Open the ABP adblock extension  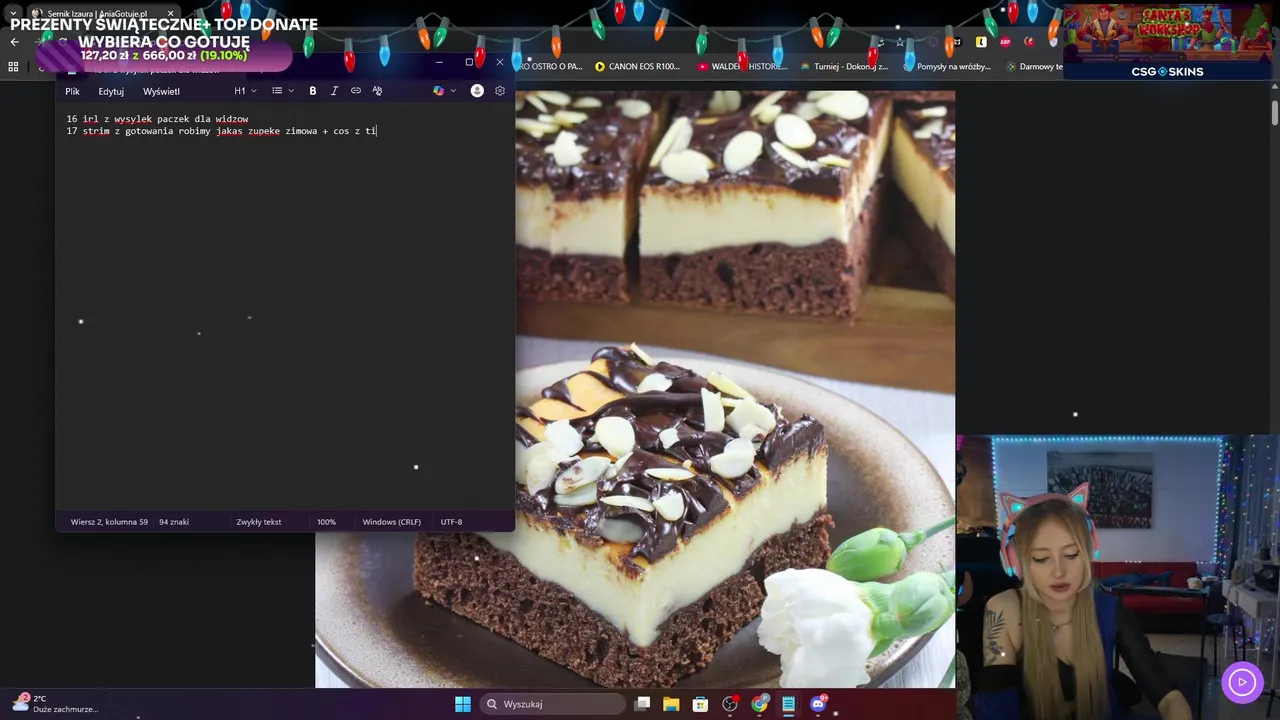coord(1005,42)
